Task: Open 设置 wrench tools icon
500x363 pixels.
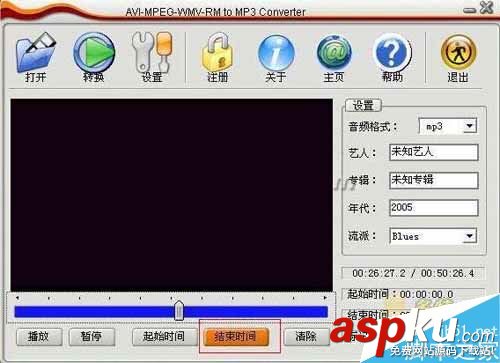Action: coord(152,57)
